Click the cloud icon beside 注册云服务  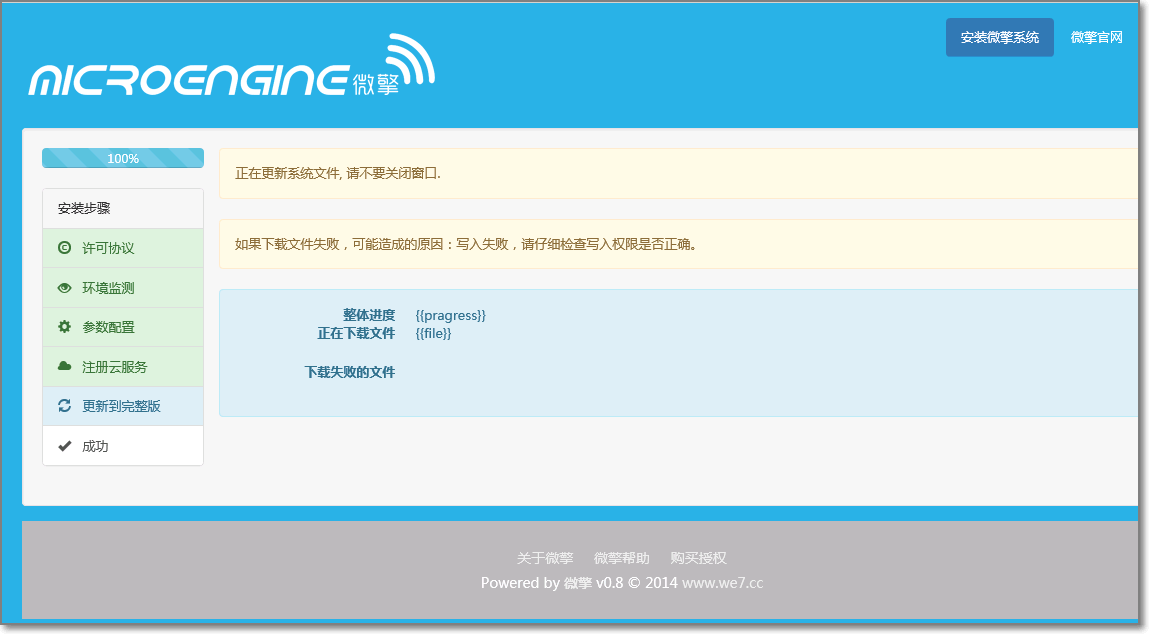[x=65, y=367]
